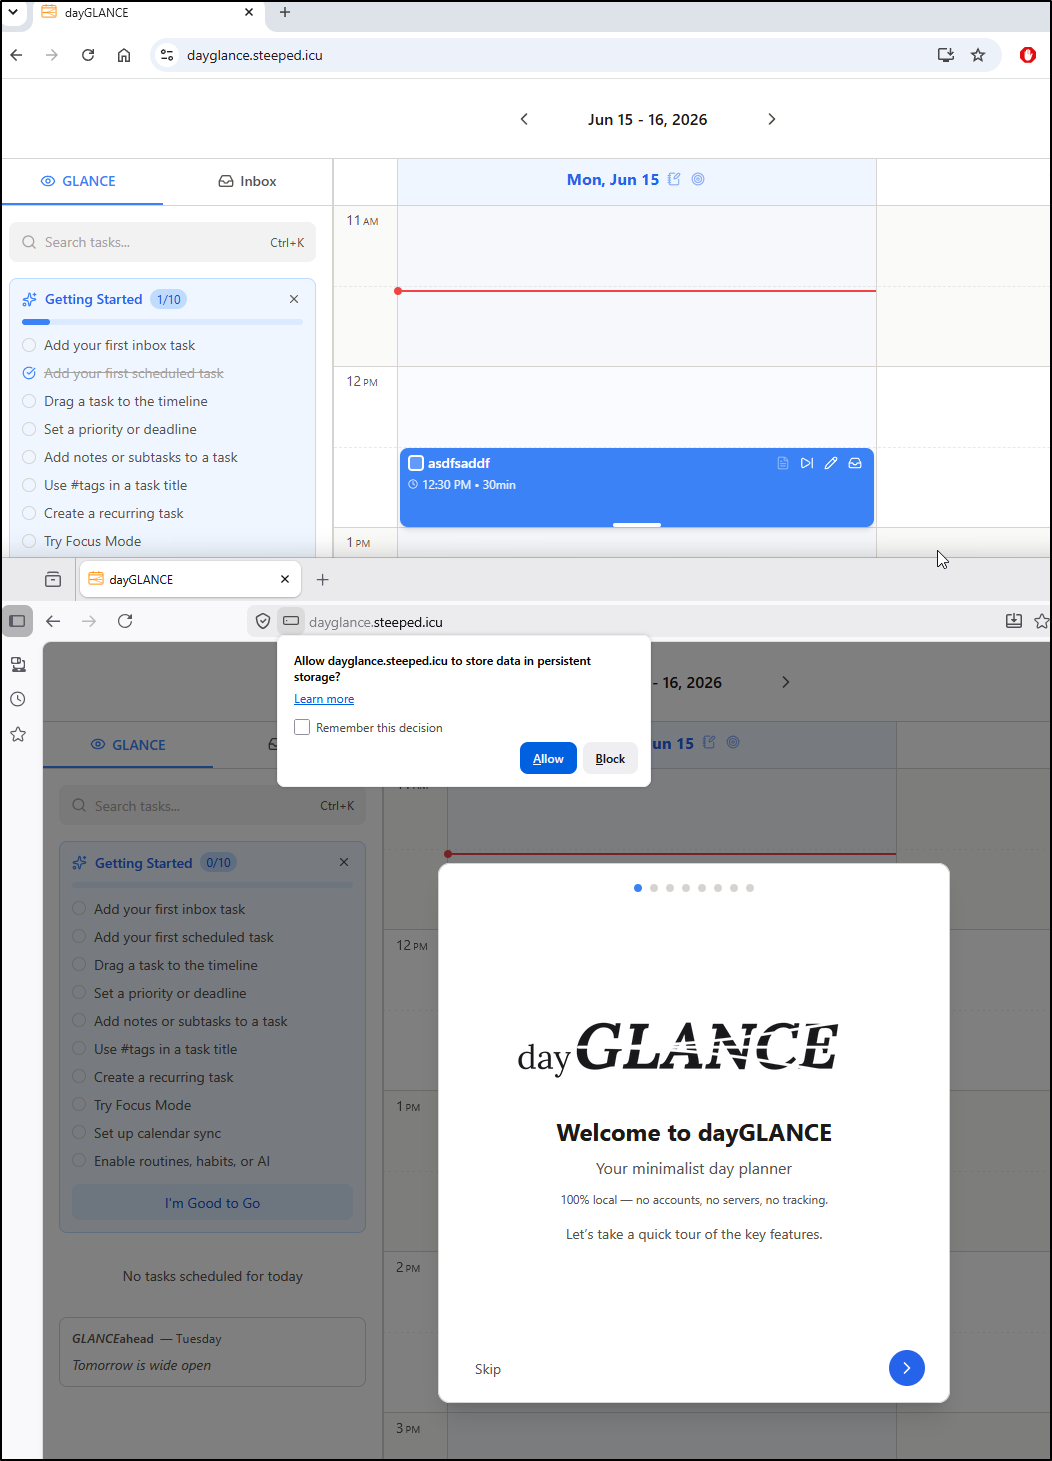Tick Drag a task to the timeline in top window
Viewport: 1052px width, 1461px height.
point(29,401)
